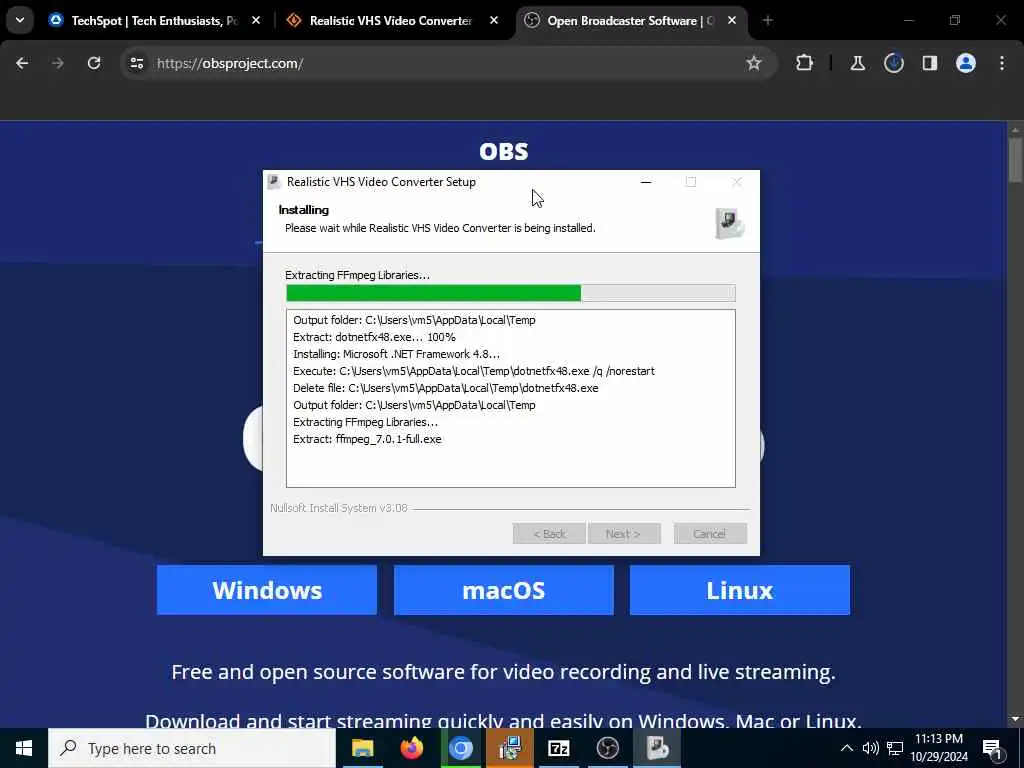1024x768 pixels.
Task: Bookmark this page with the star icon
Action: (754, 63)
